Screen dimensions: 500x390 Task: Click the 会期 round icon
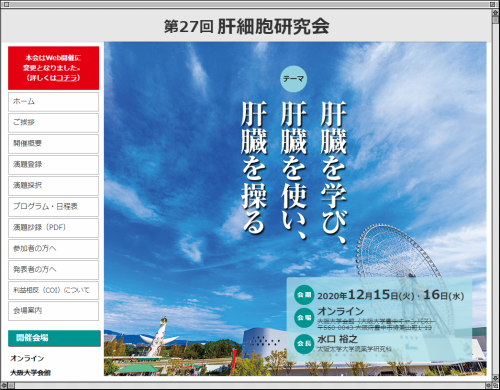pos(304,295)
